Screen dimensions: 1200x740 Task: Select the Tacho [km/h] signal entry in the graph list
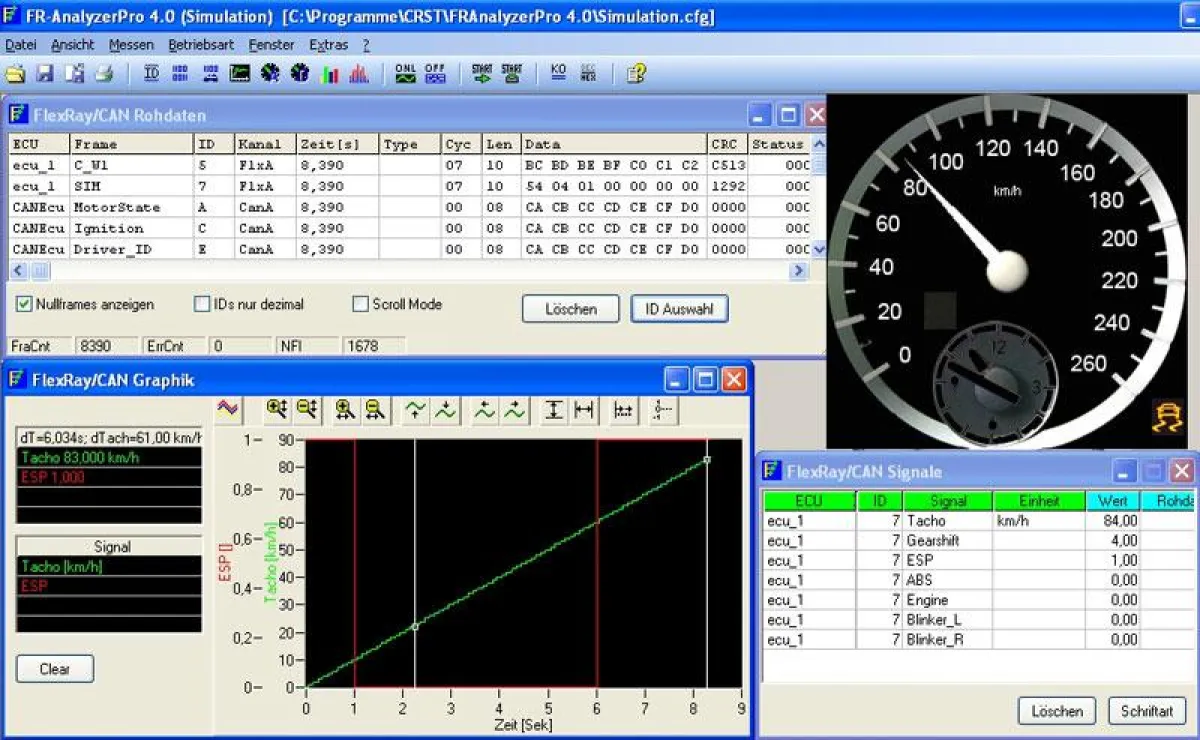click(109, 567)
